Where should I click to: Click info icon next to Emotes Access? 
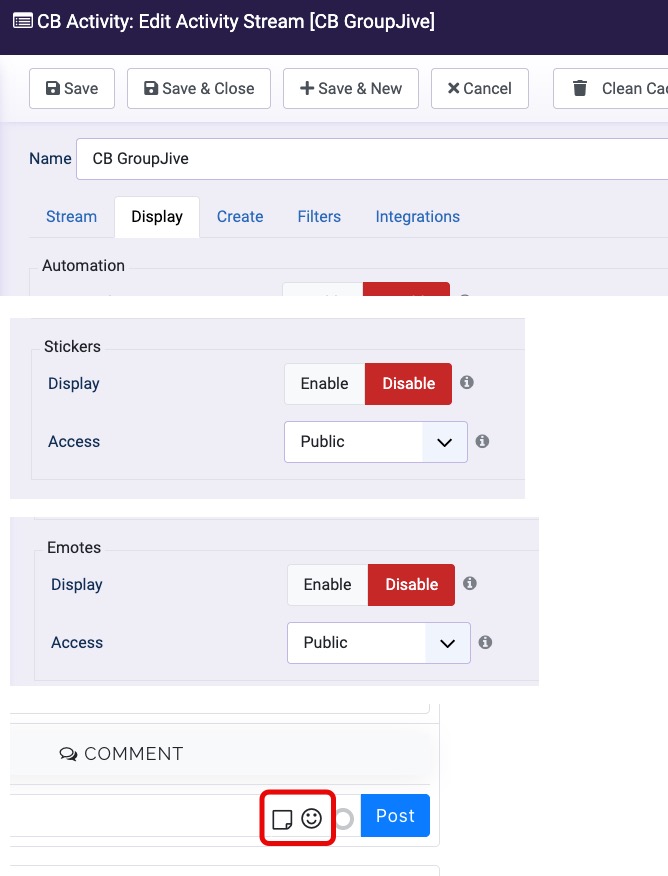tap(485, 642)
